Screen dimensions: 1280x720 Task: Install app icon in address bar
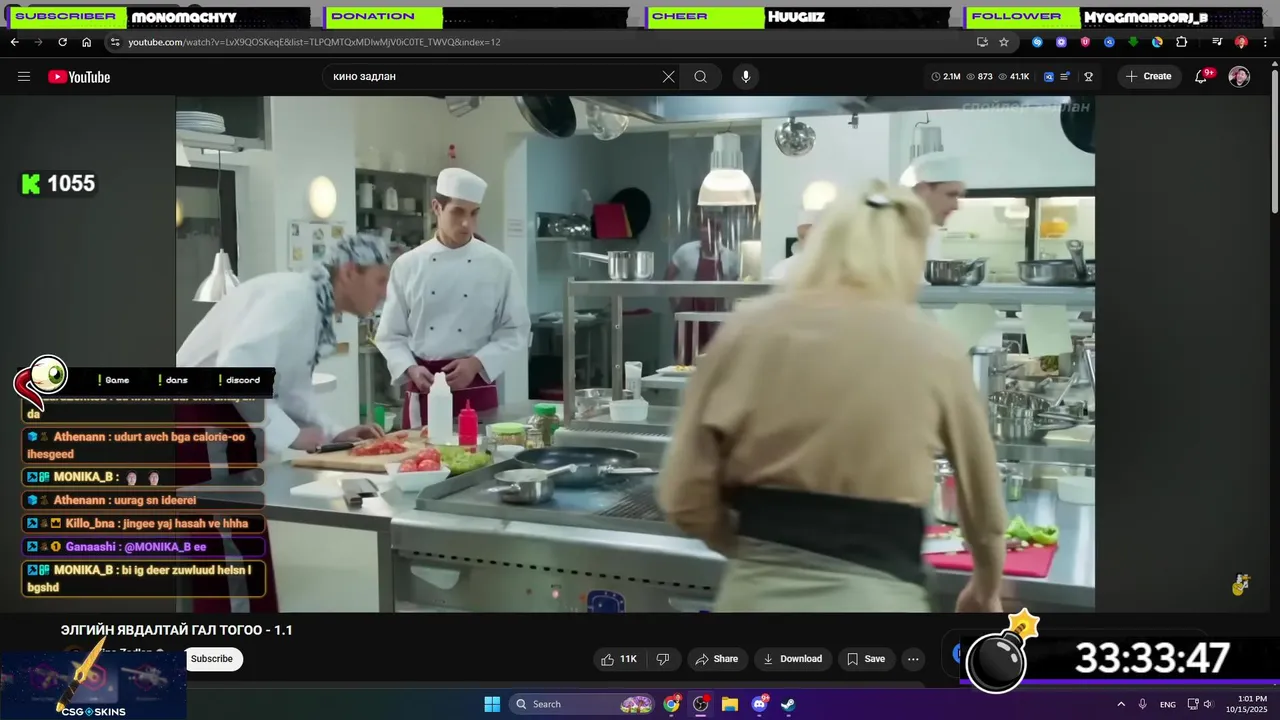982,42
